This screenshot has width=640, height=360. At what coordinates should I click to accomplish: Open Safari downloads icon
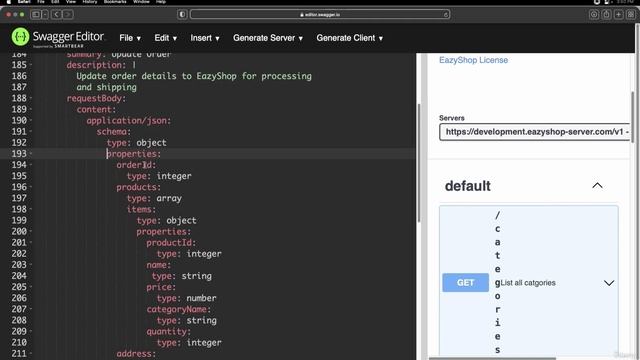594,15
